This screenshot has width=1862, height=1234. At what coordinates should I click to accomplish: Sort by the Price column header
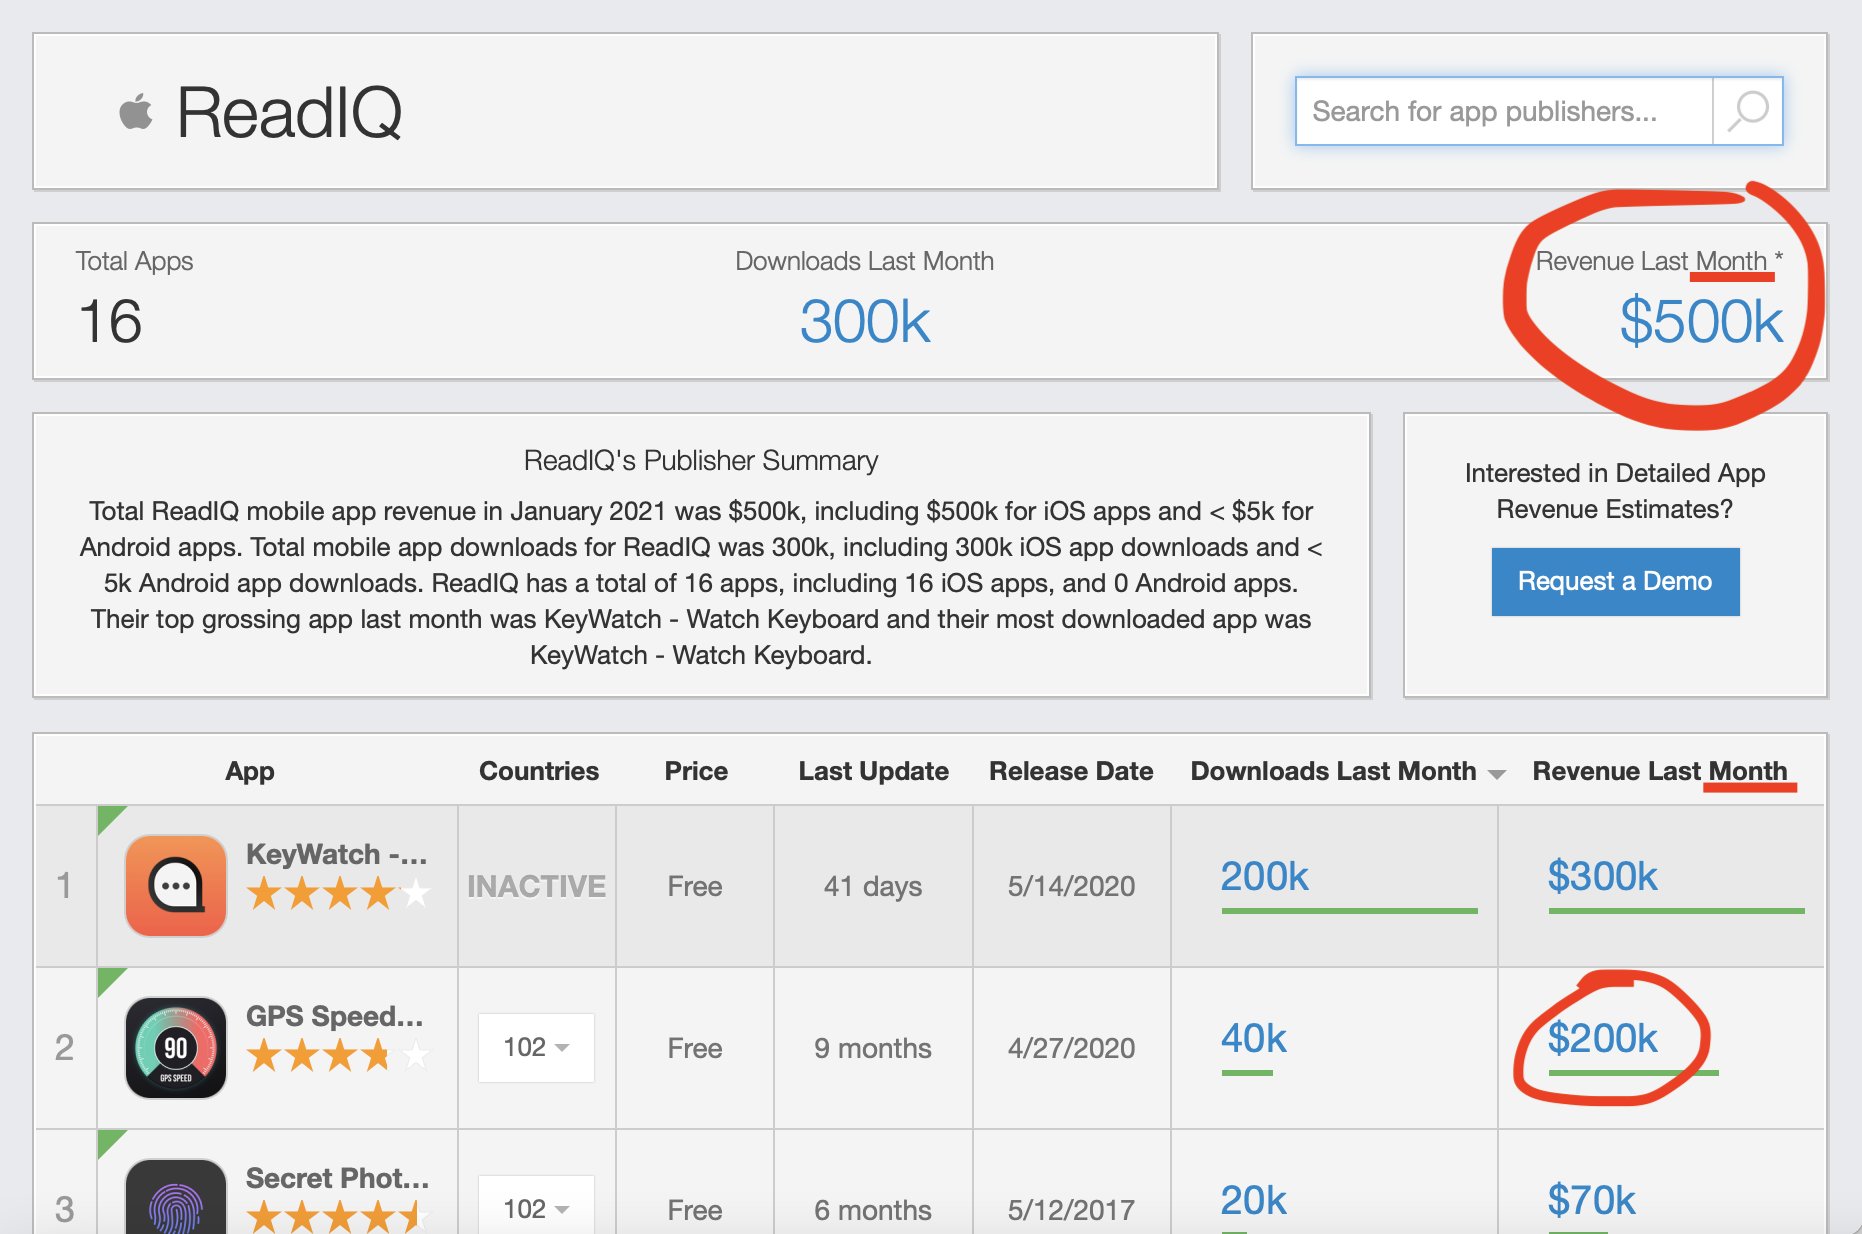[x=696, y=771]
